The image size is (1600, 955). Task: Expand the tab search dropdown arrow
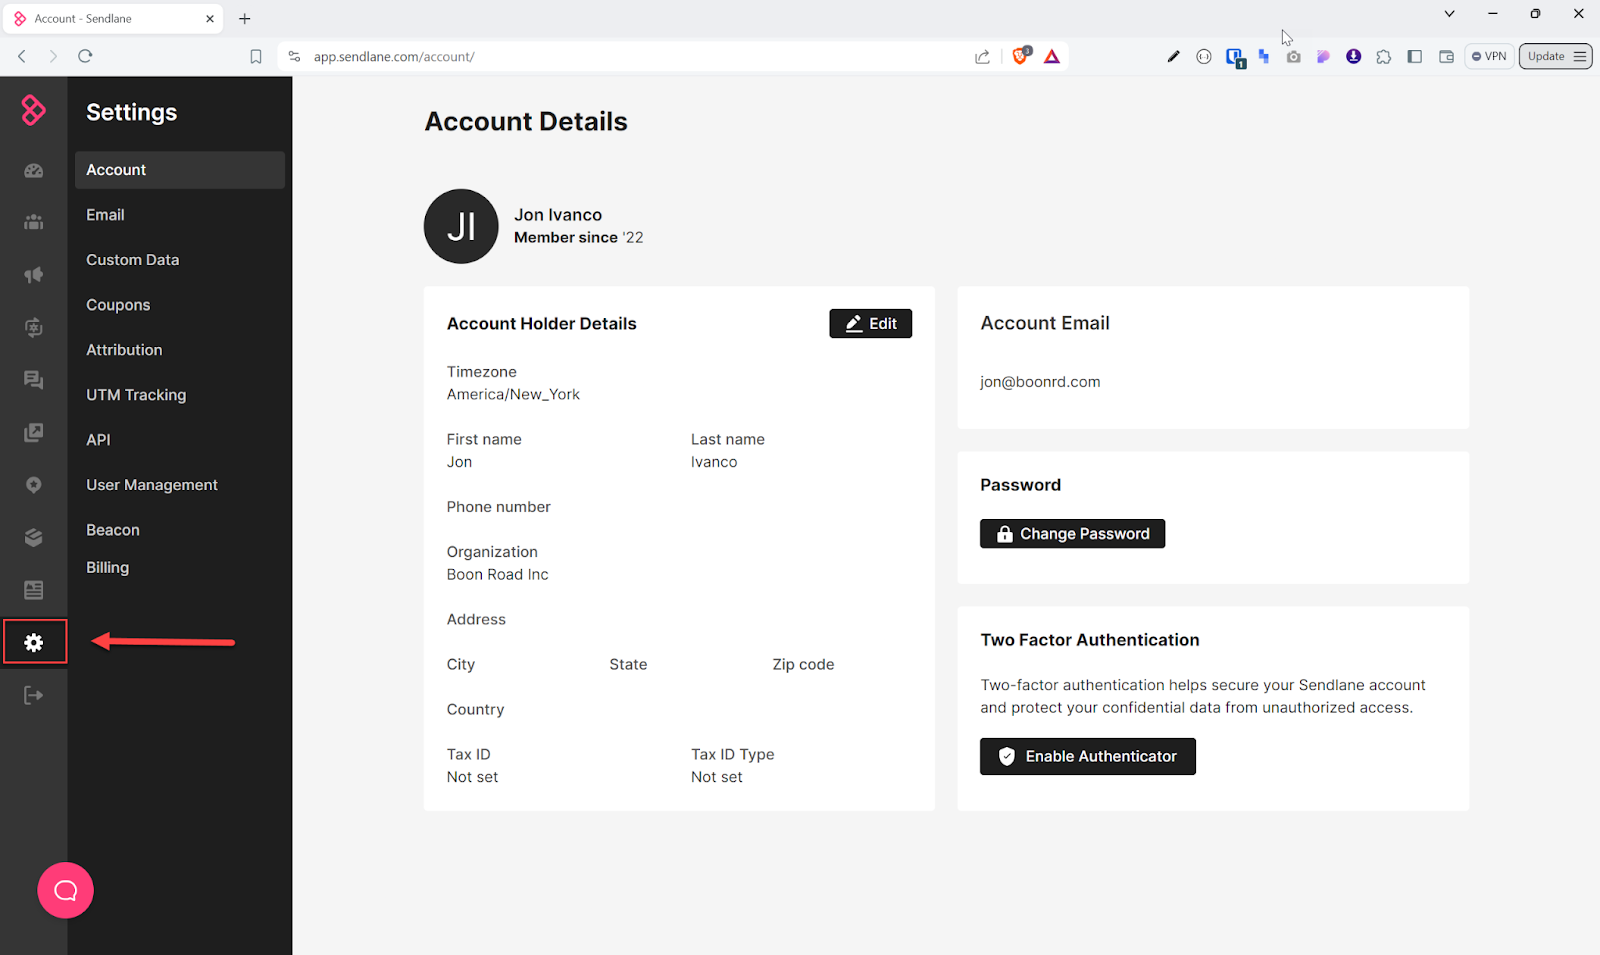pyautogui.click(x=1449, y=14)
